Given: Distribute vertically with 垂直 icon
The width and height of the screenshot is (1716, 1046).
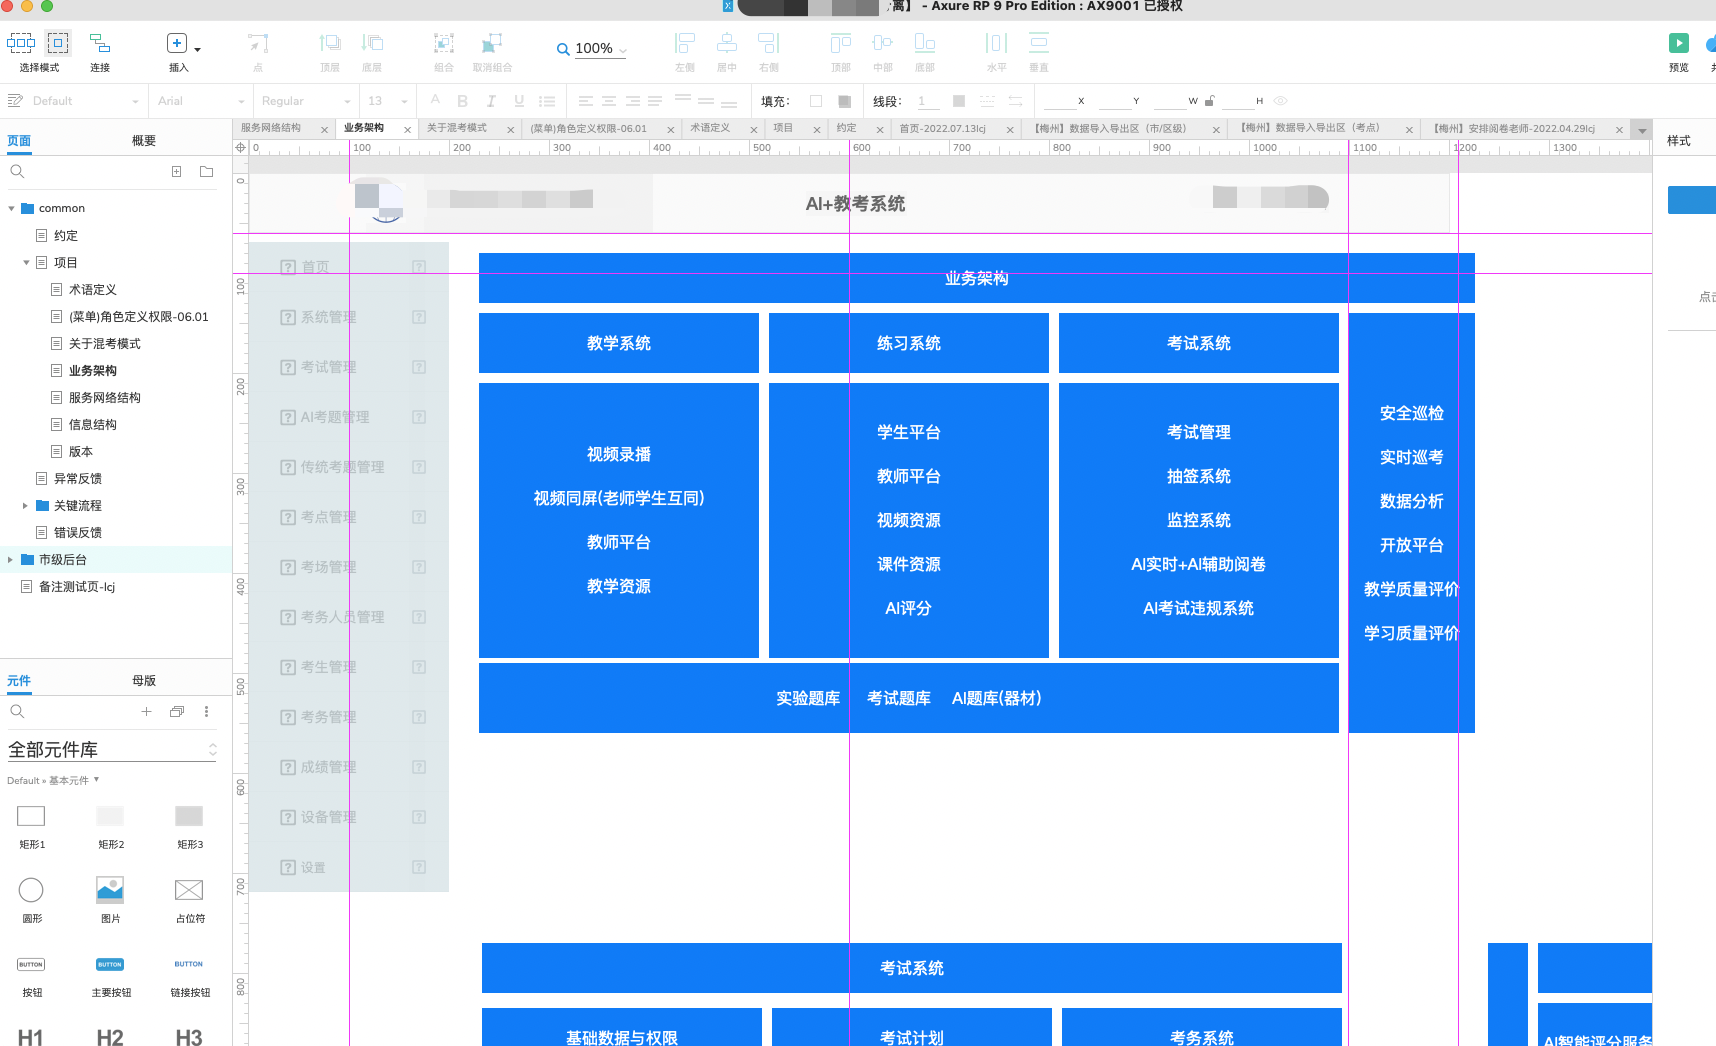Looking at the screenshot, I should [x=1039, y=43].
